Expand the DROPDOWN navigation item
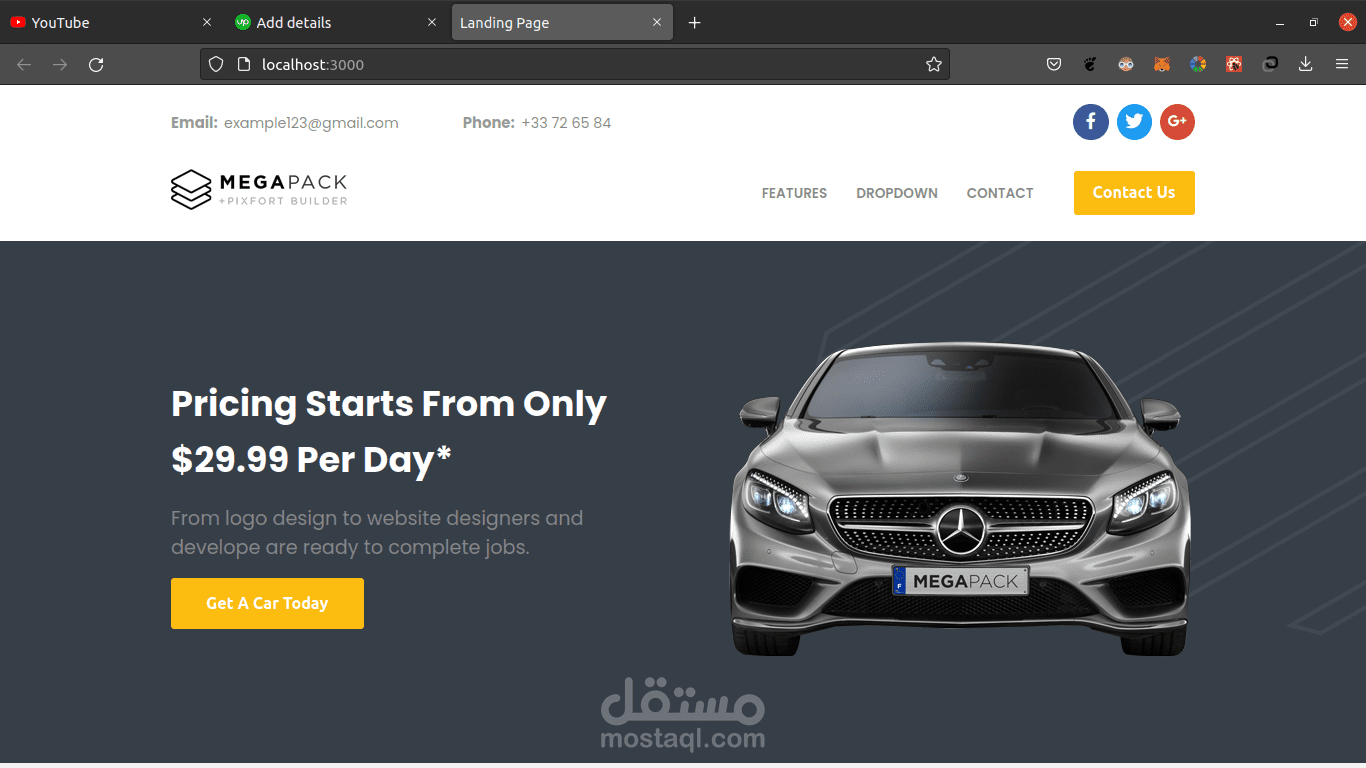The image size is (1366, 768). [897, 193]
